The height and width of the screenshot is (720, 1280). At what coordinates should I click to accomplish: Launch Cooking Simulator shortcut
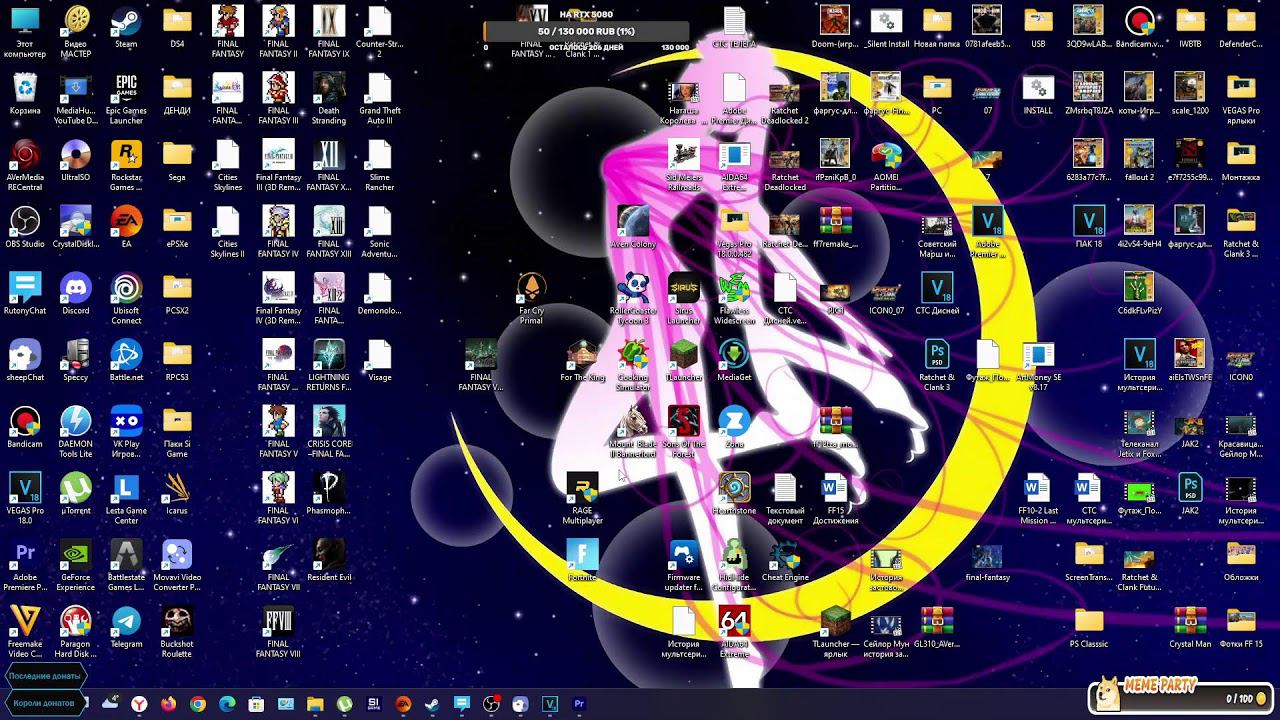point(633,365)
